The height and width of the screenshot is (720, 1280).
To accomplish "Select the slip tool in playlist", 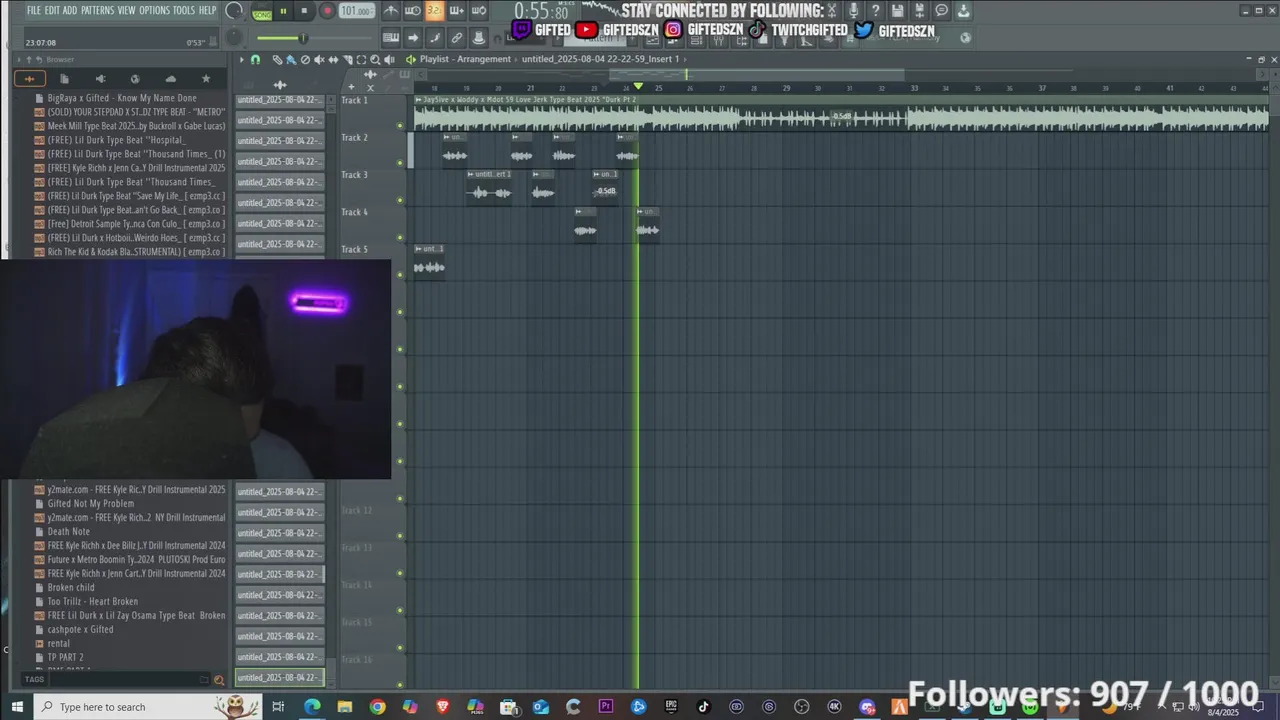I will (333, 59).
